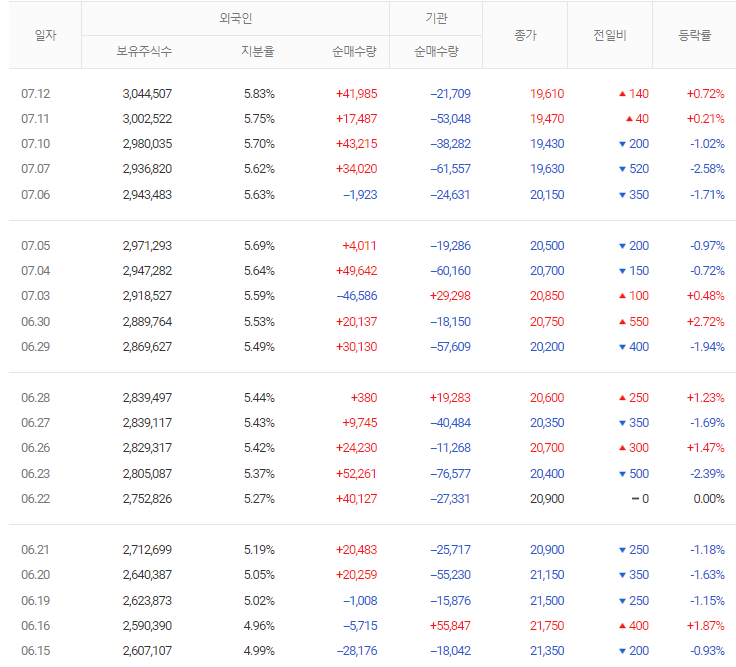This screenshot has width=736, height=667.
Task: Select the date 07.05 row
Action: (36, 245)
